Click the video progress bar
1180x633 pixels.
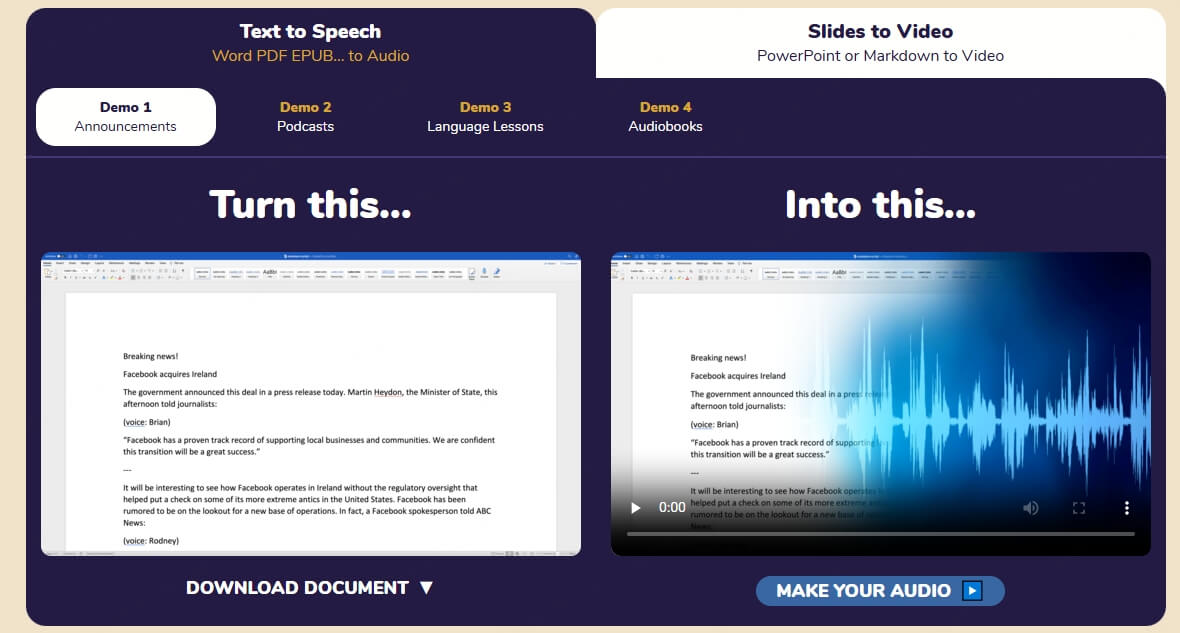click(880, 534)
